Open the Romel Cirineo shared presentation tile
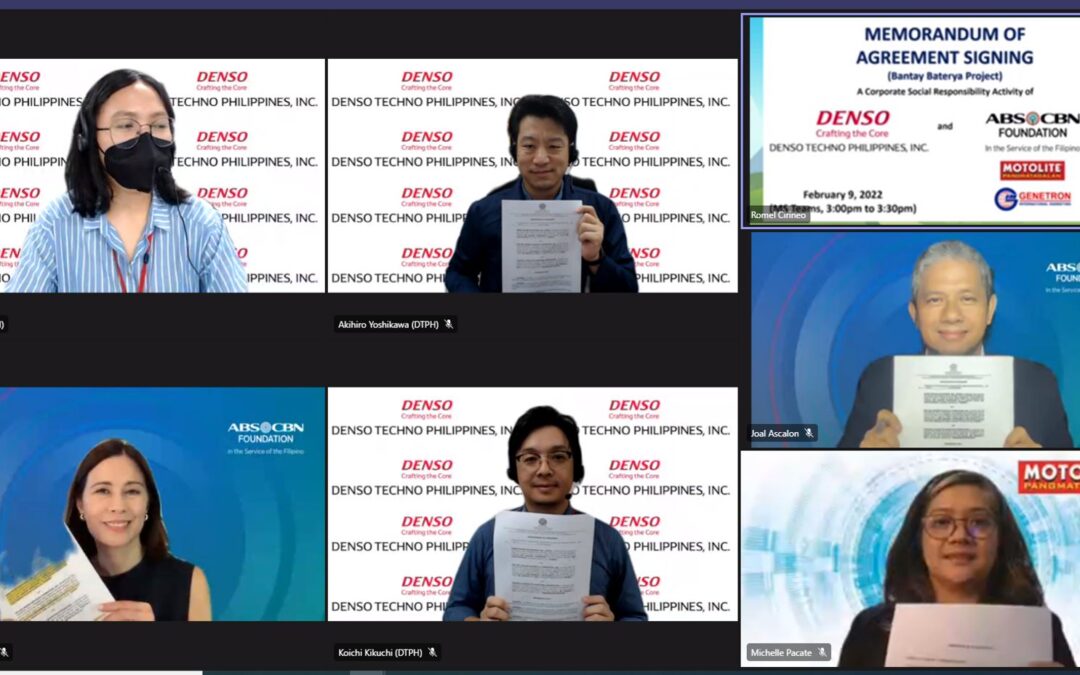The height and width of the screenshot is (675, 1080). point(910,115)
